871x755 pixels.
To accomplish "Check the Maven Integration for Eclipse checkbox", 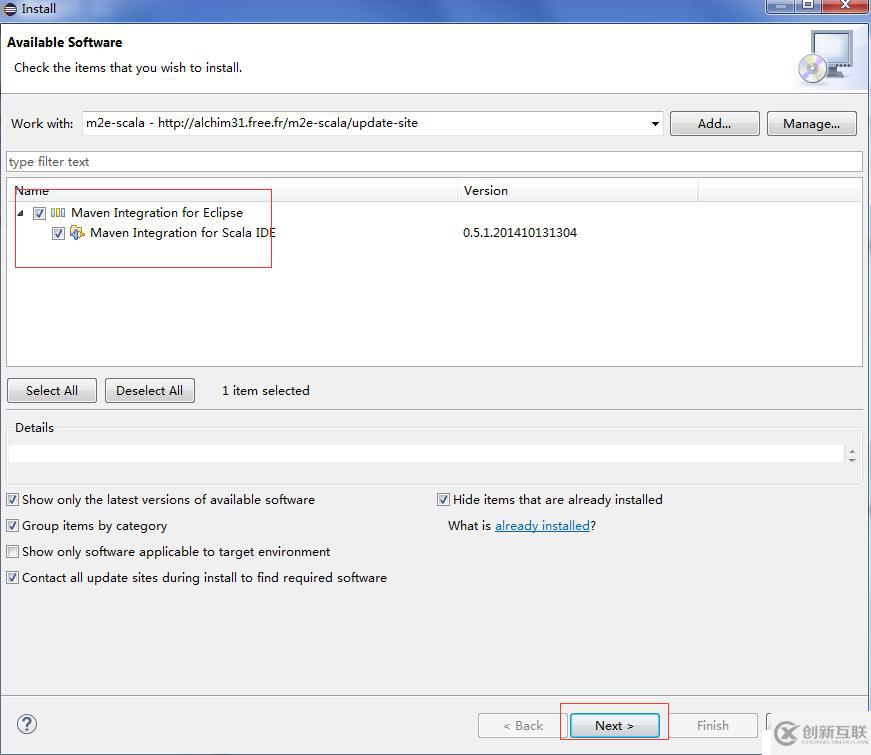I will coord(39,213).
